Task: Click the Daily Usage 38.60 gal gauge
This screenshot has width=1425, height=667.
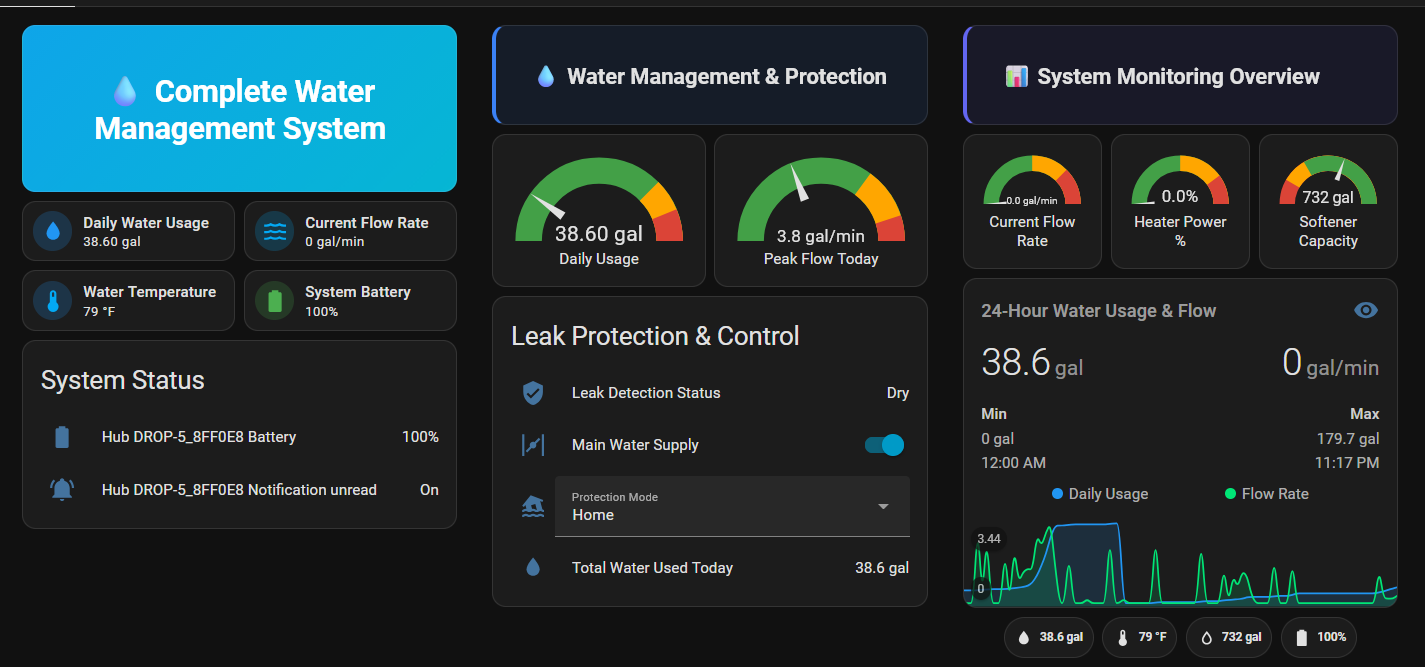Action: [599, 211]
